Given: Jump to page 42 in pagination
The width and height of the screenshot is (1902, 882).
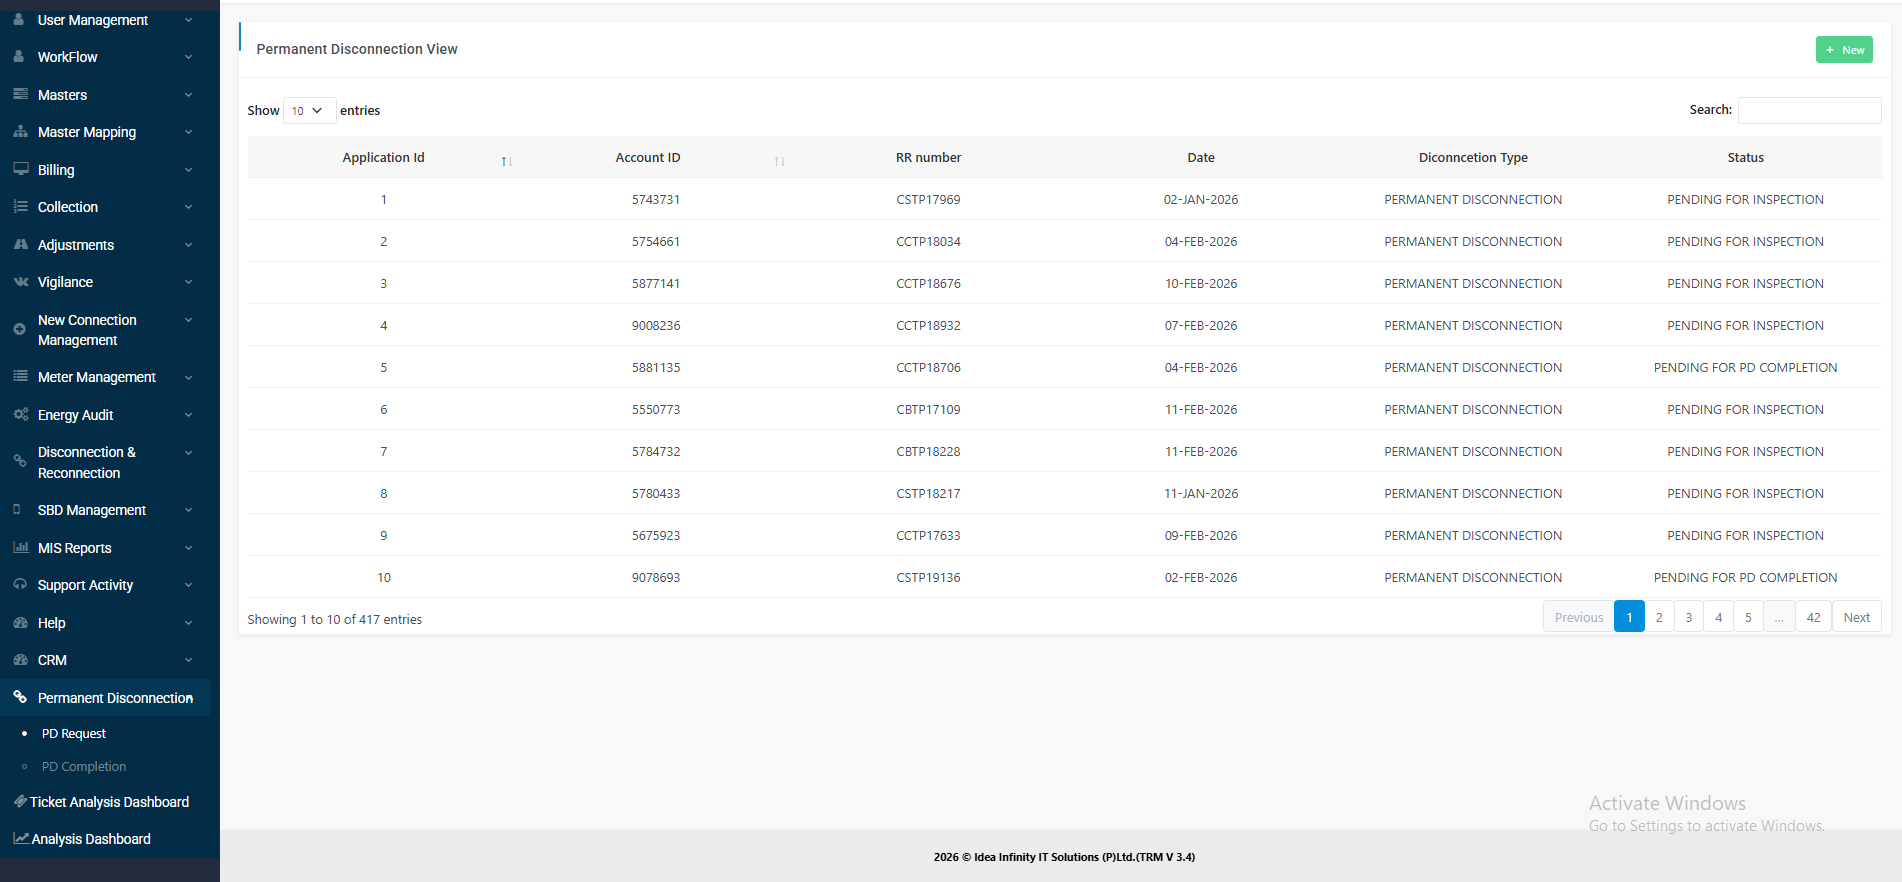Looking at the screenshot, I should [1813, 617].
